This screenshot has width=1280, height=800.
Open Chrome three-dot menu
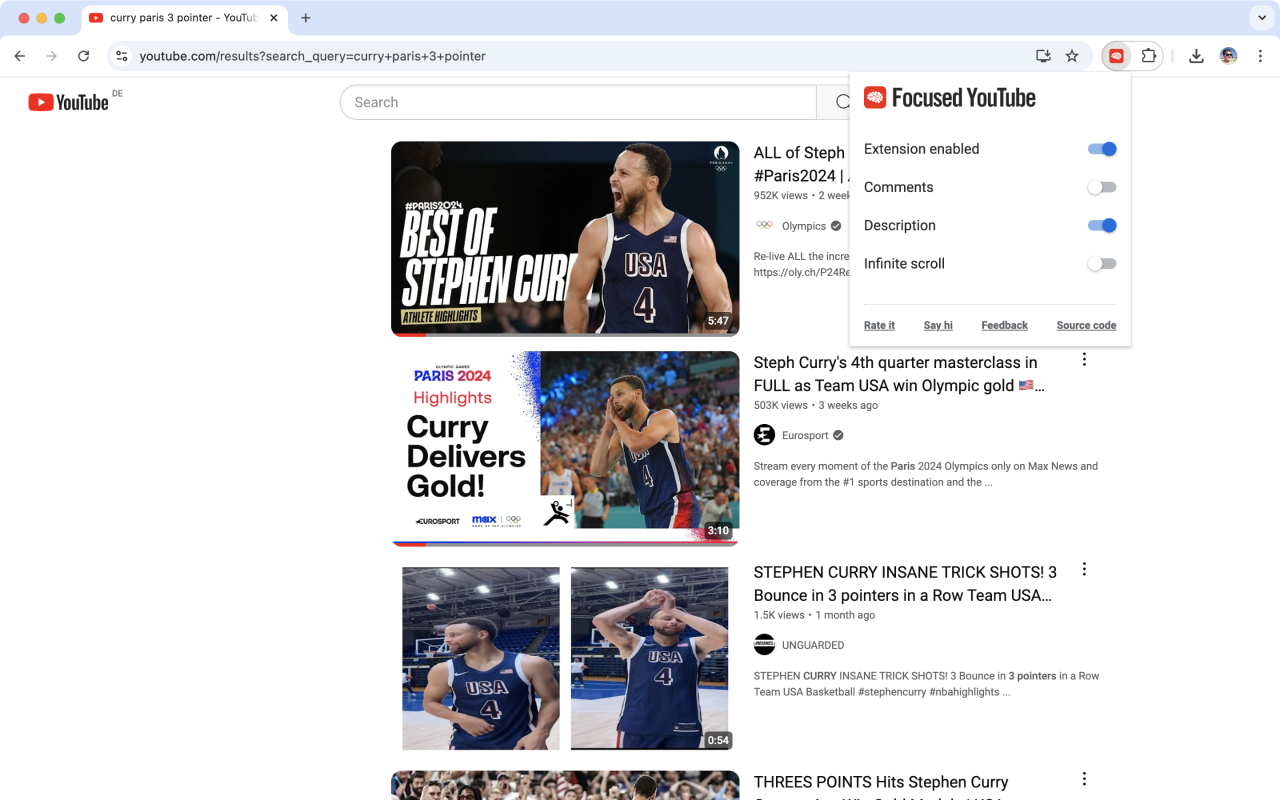1260,56
